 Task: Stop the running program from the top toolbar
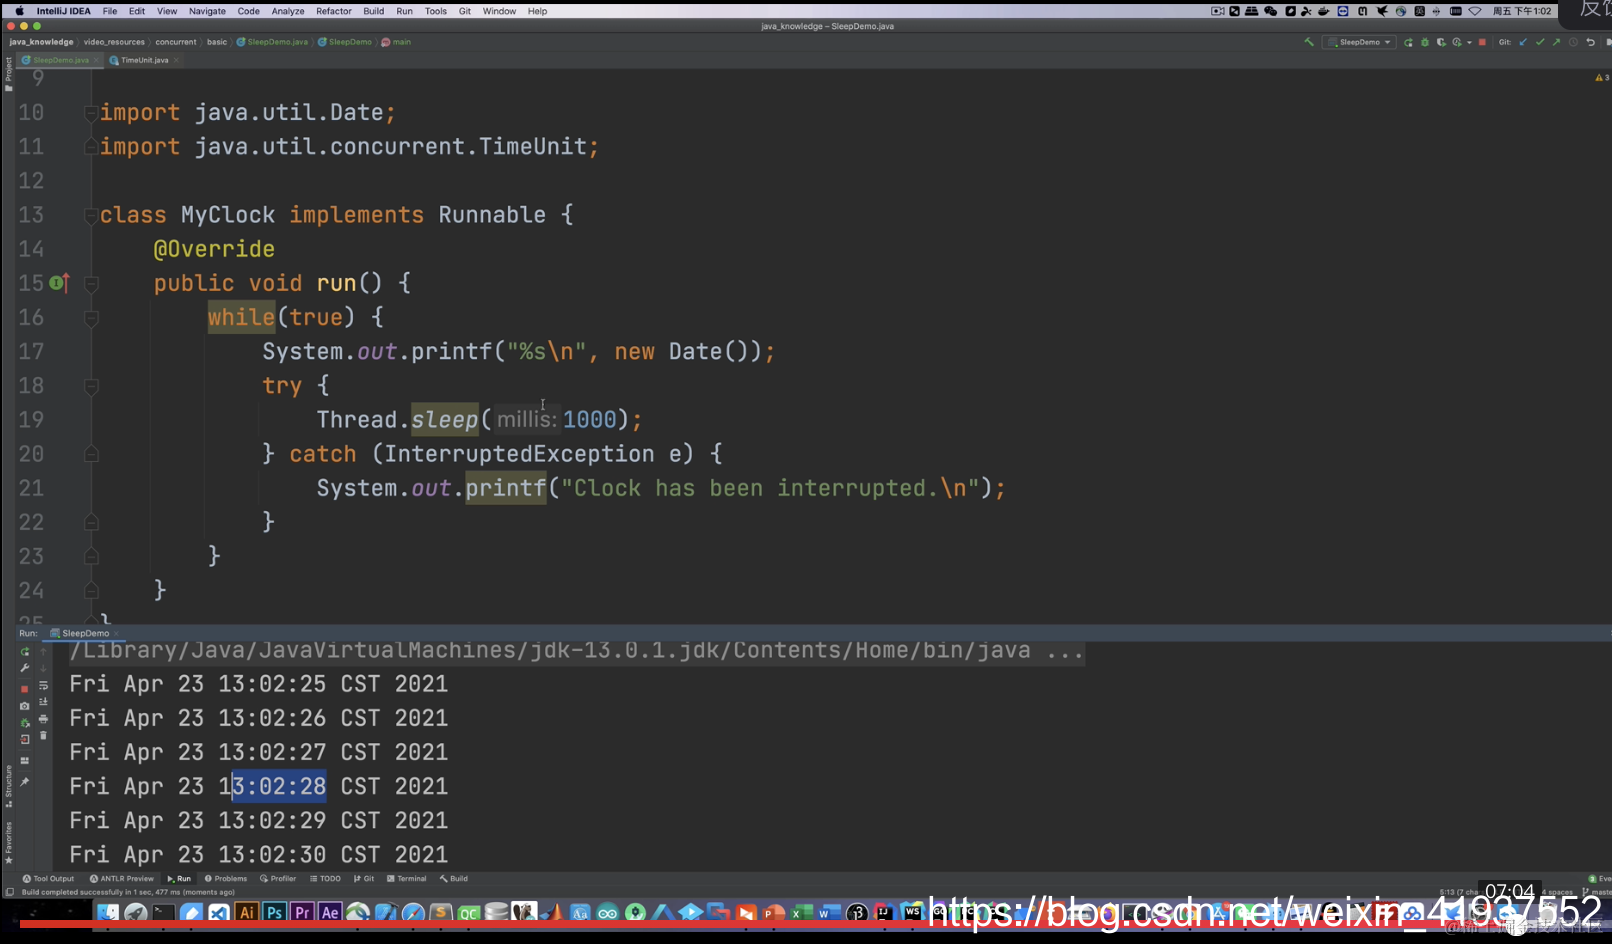(x=1482, y=42)
